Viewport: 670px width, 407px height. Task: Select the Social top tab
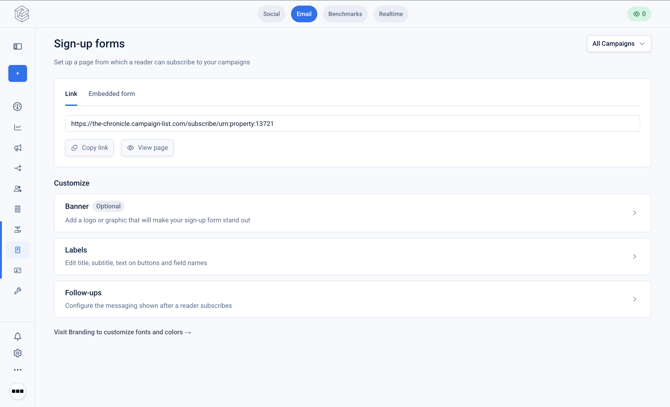[x=271, y=14]
